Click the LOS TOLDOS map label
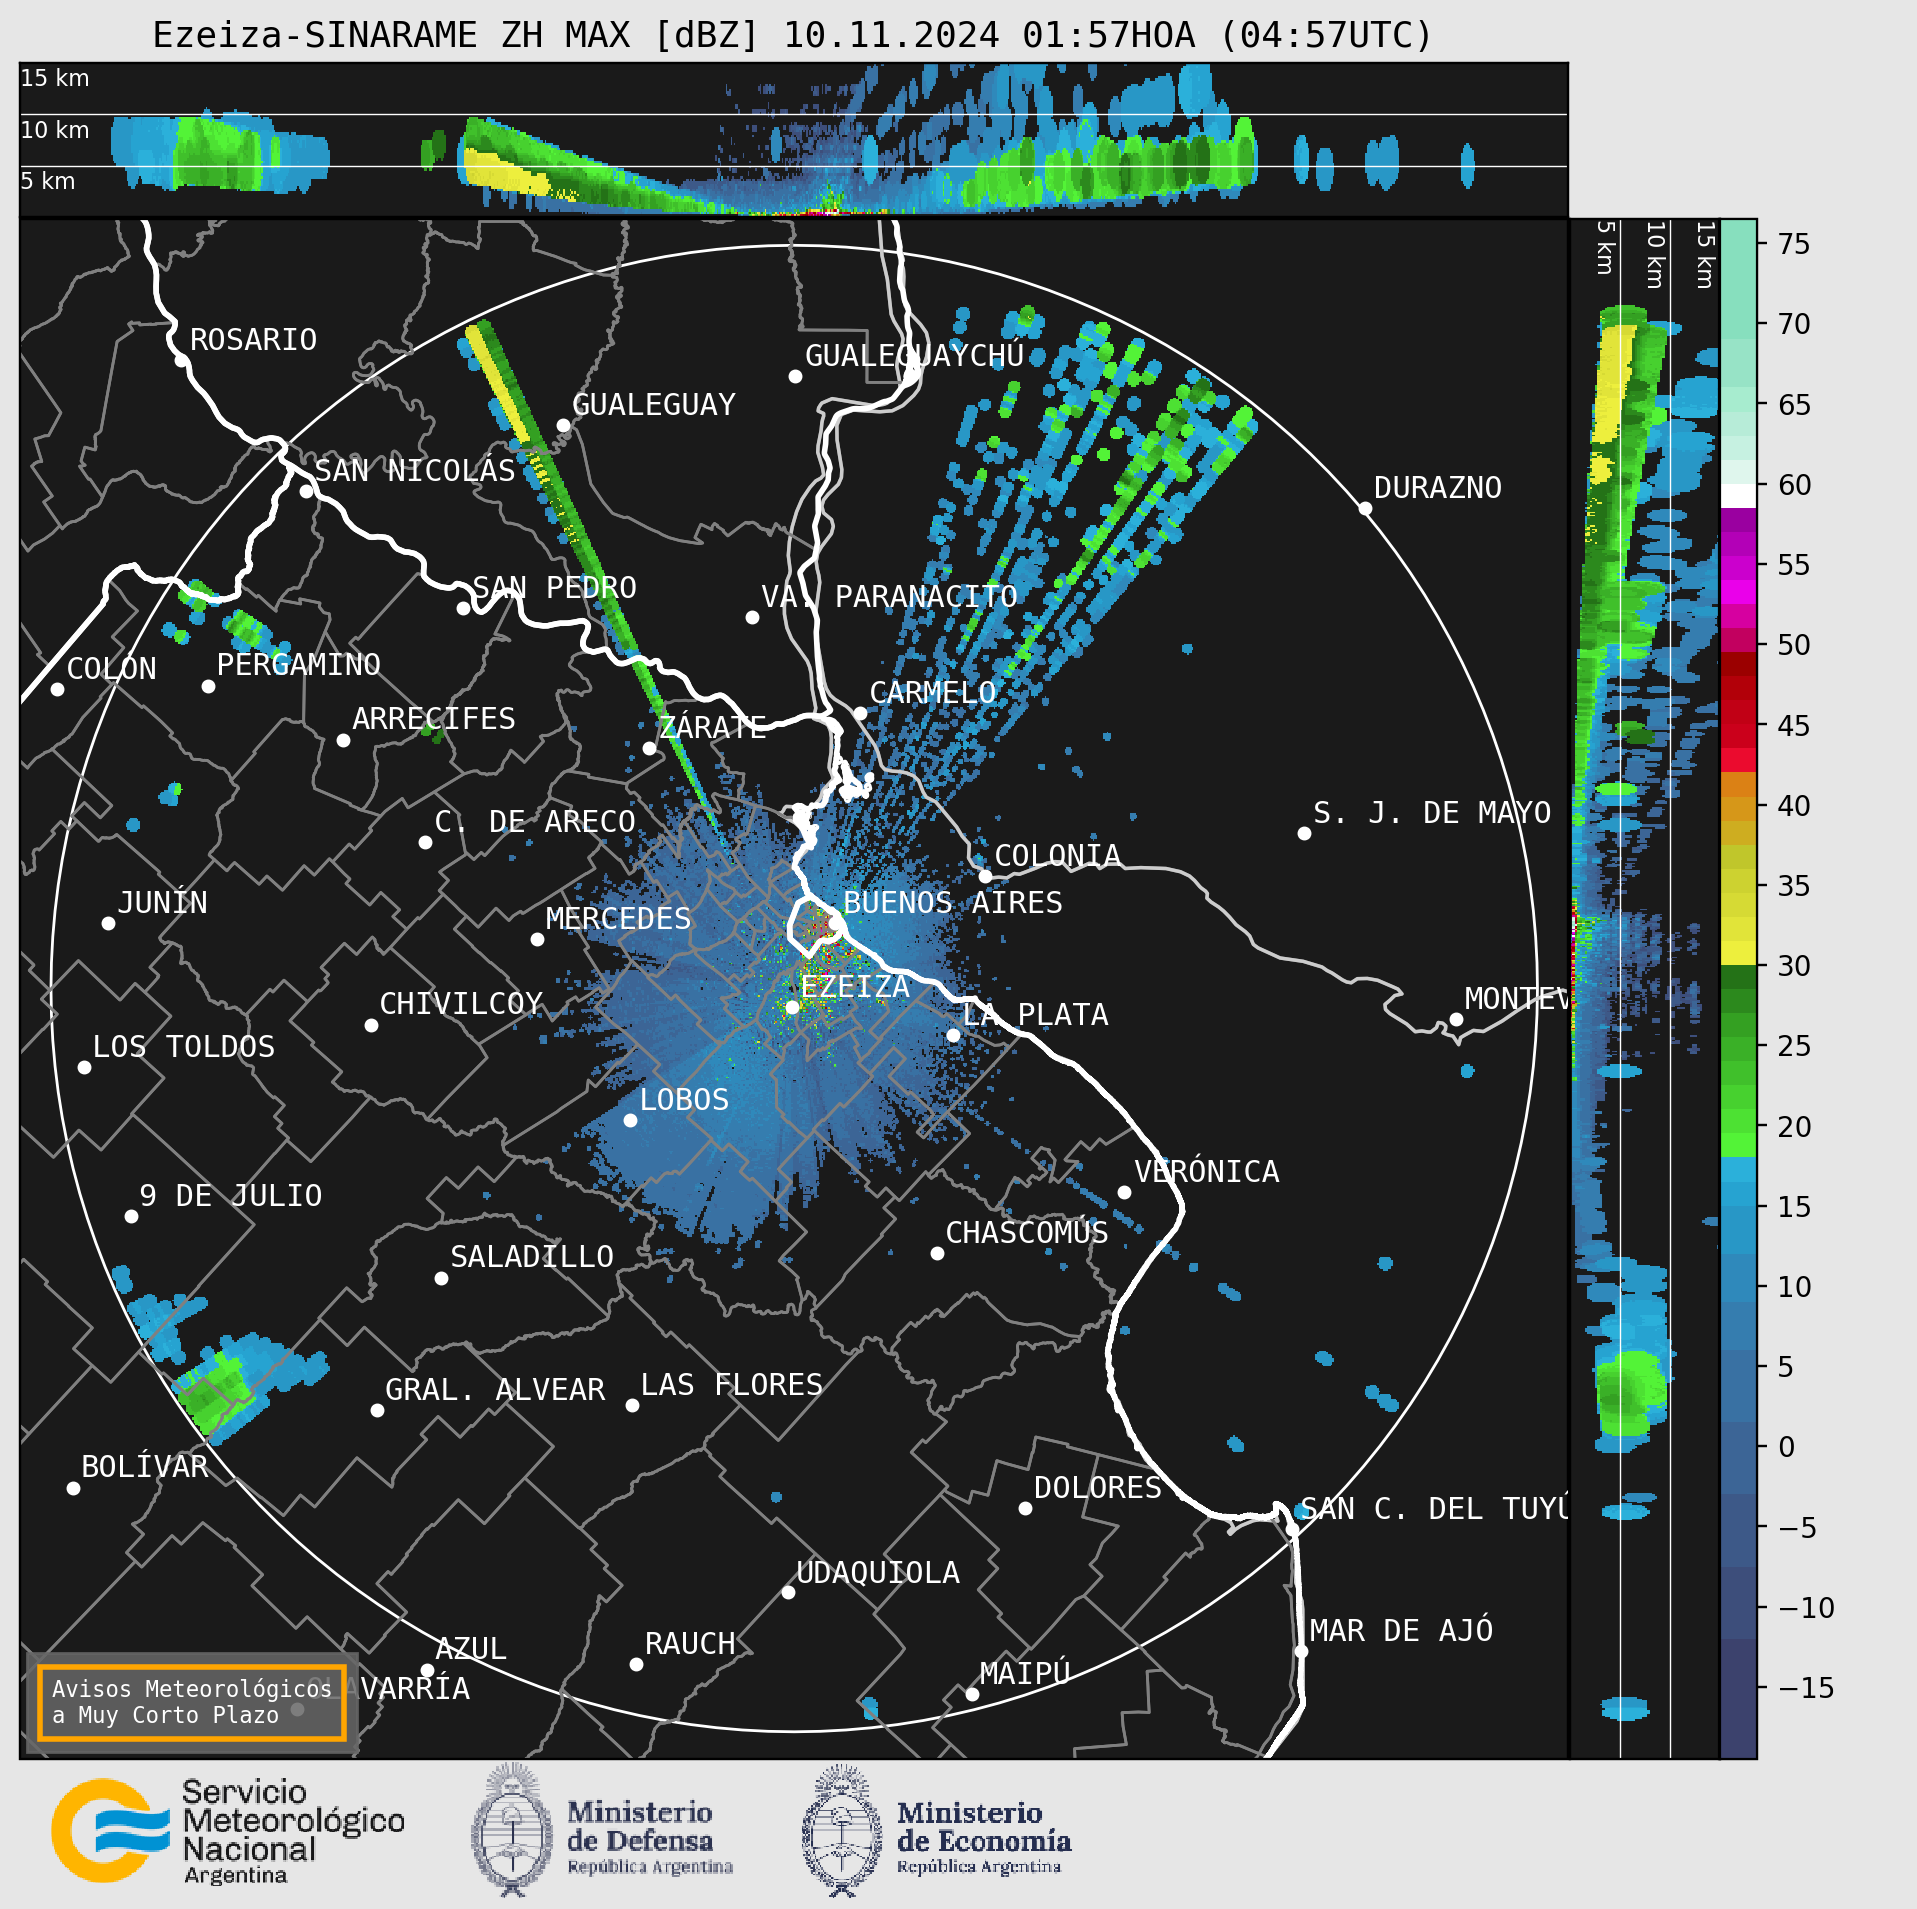The height and width of the screenshot is (1909, 1917). [x=184, y=1047]
